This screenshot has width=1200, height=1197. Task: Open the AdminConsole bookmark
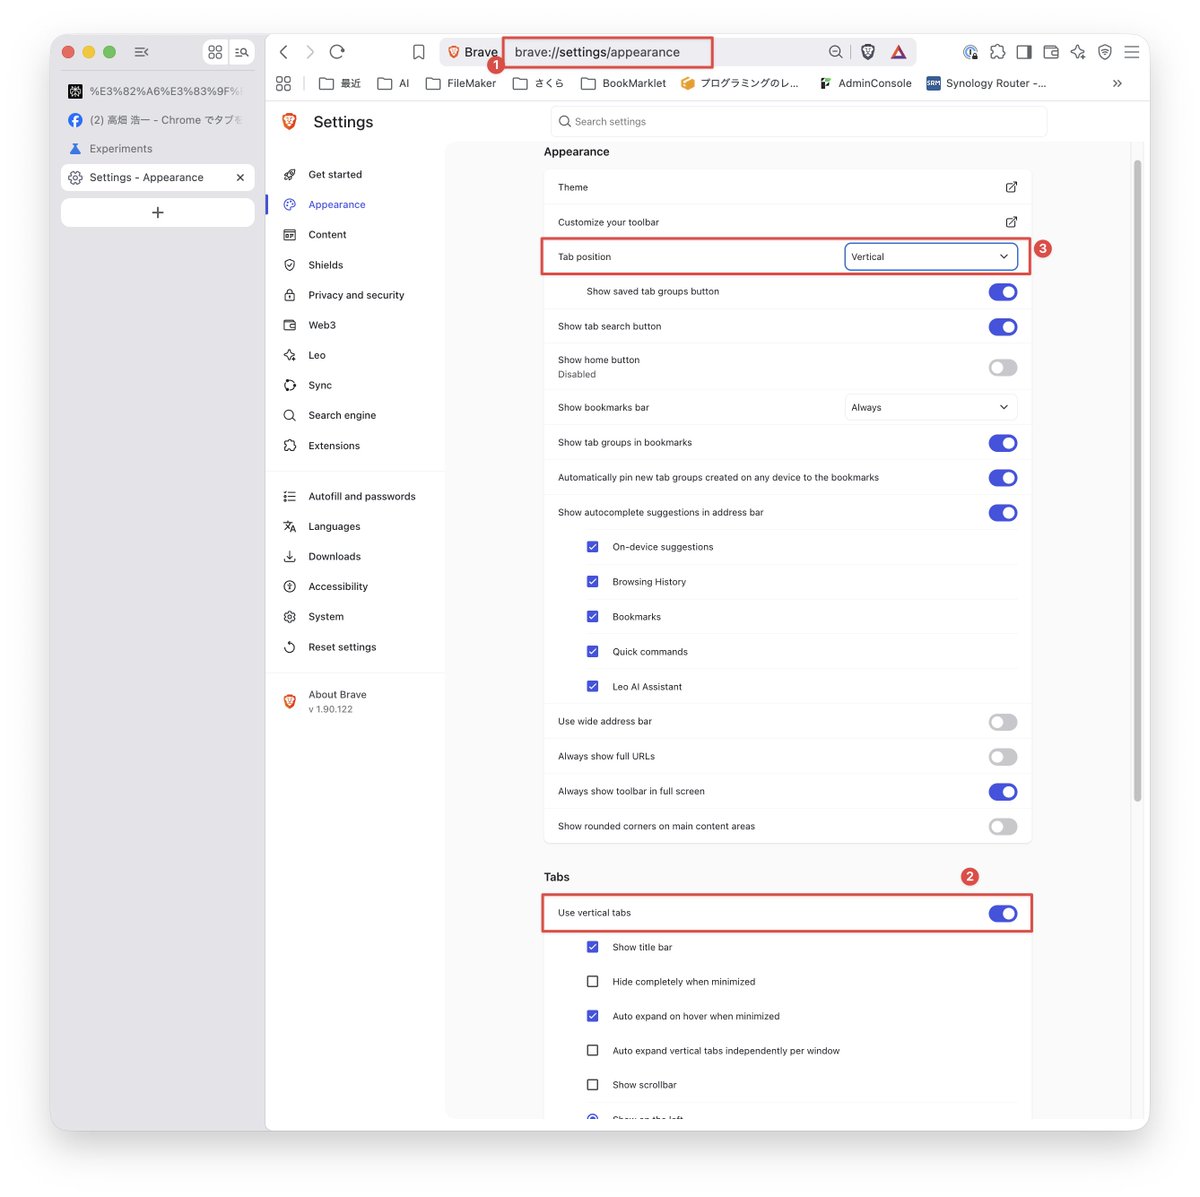865,84
